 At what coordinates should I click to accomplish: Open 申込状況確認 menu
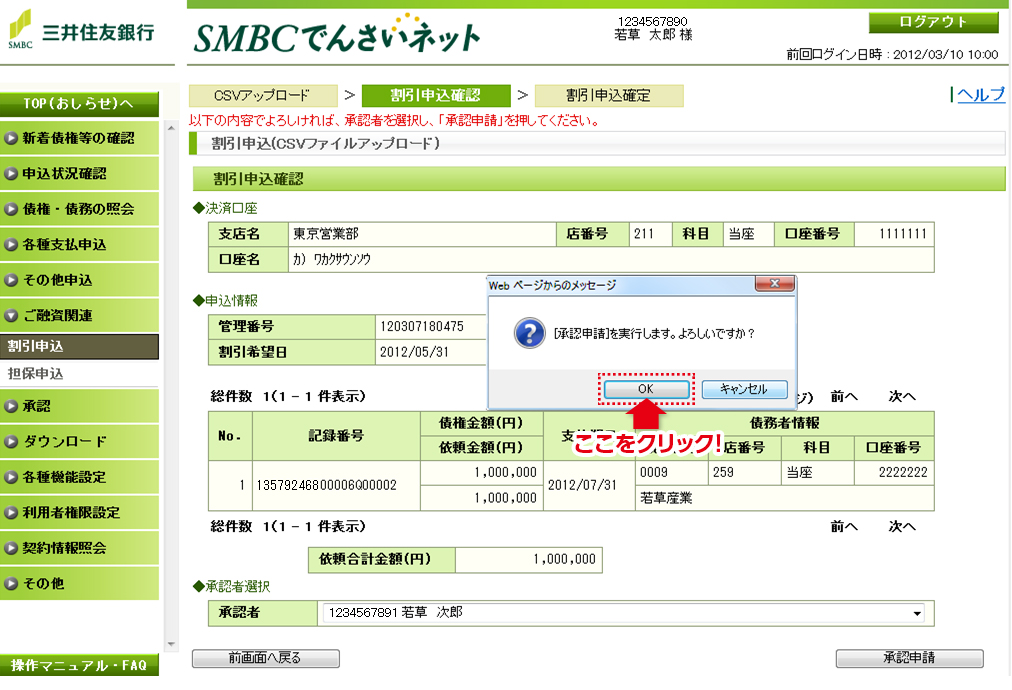pyautogui.click(x=79, y=174)
